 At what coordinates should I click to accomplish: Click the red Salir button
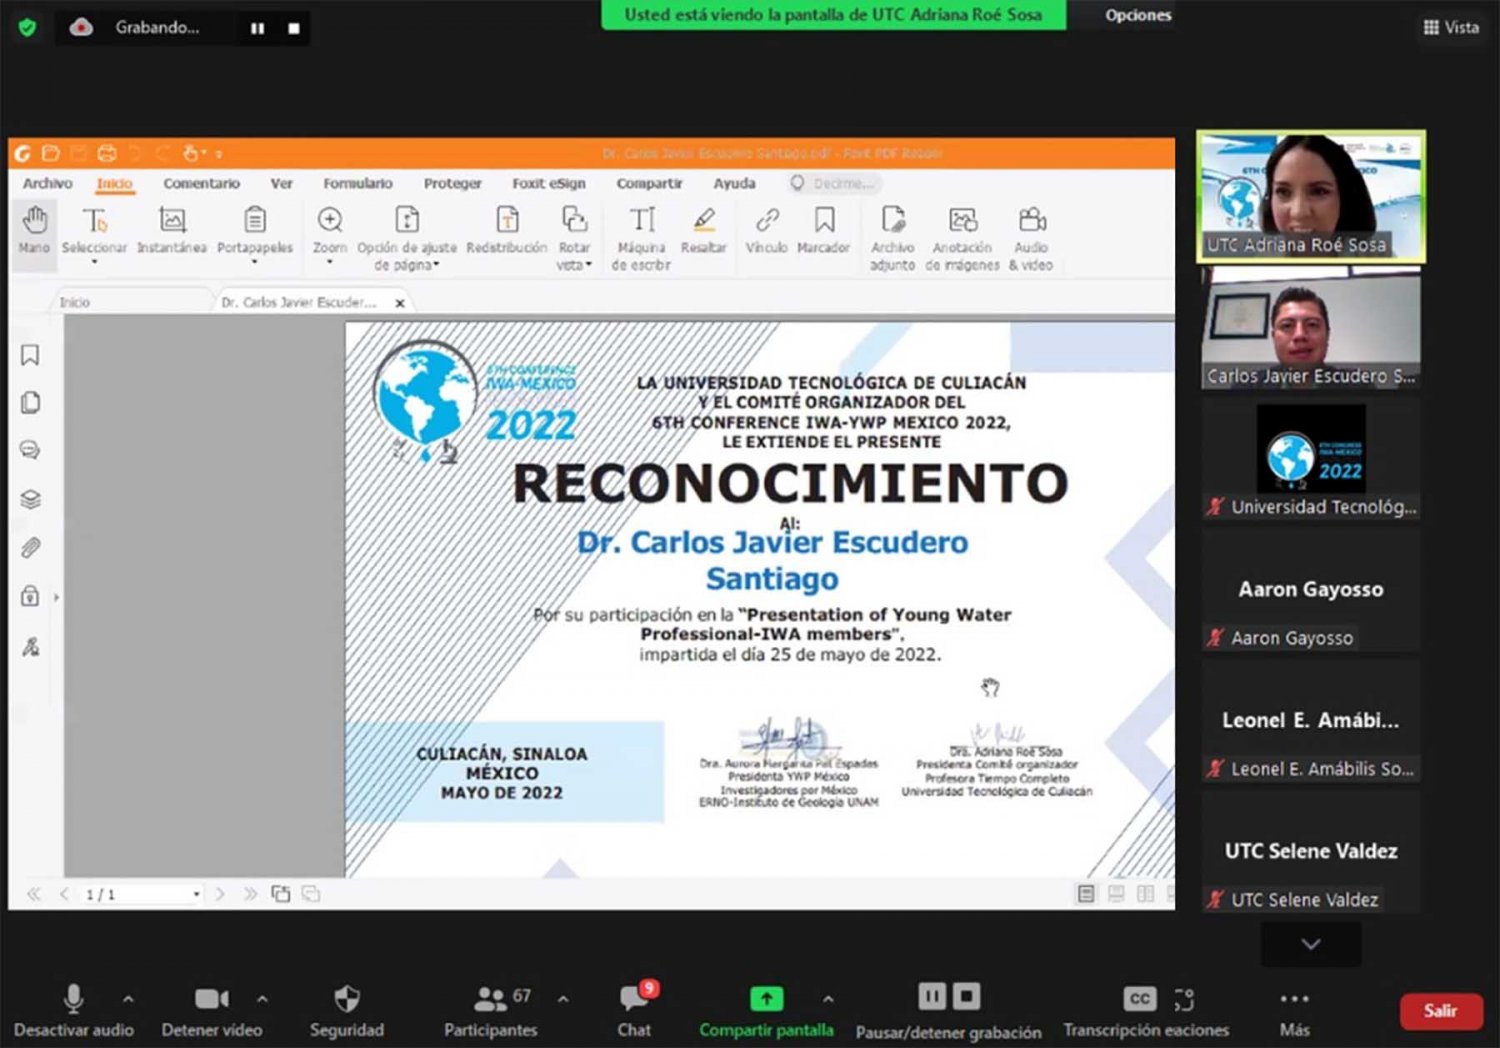[1440, 1011]
